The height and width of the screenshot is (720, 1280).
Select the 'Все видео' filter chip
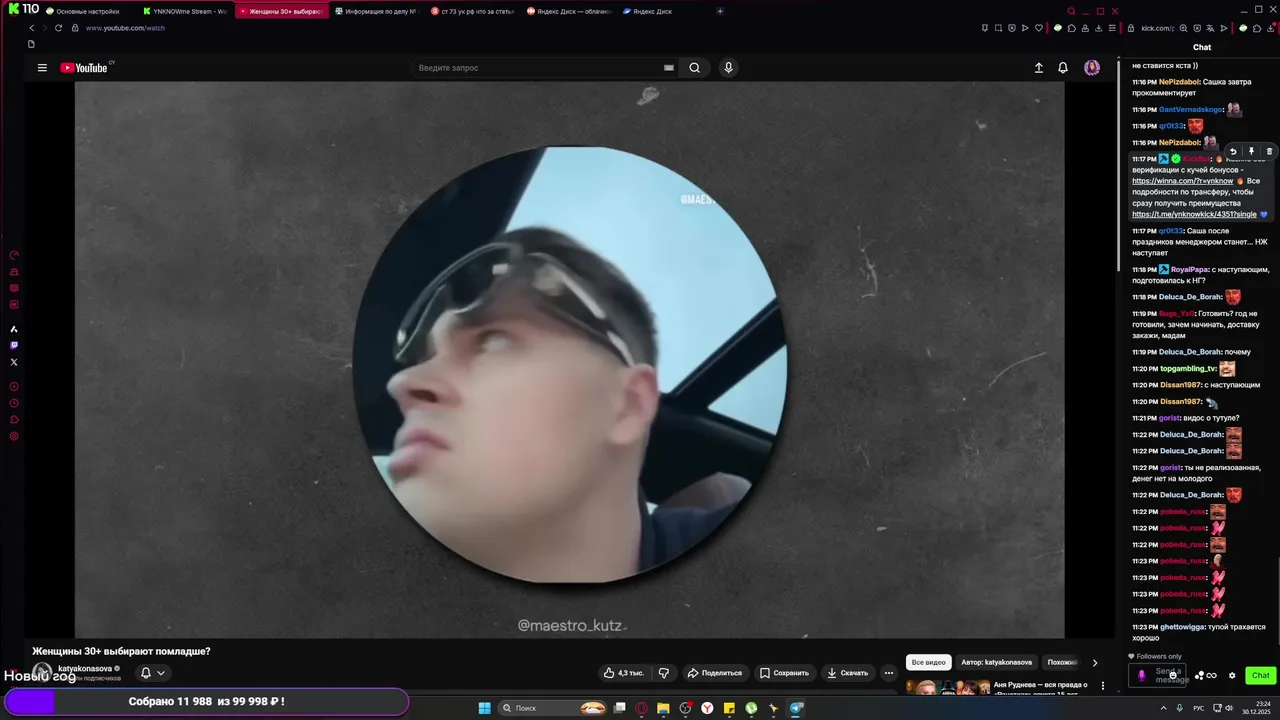[928, 662]
